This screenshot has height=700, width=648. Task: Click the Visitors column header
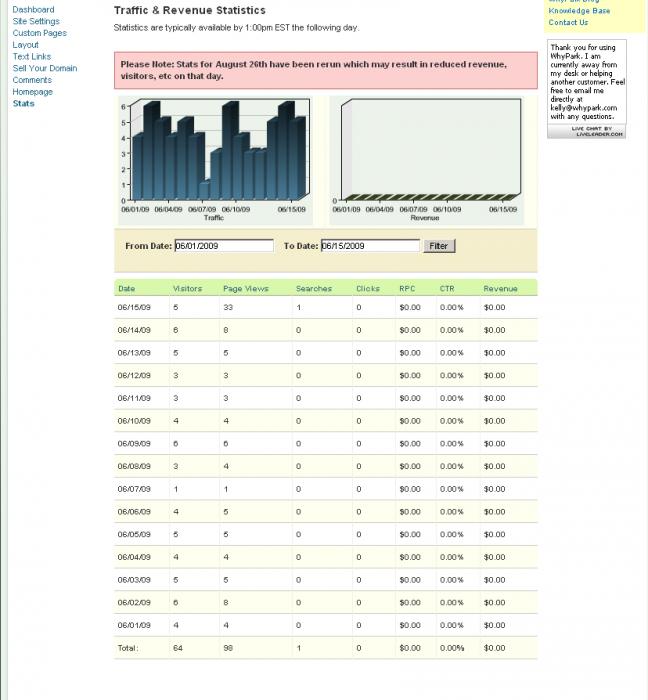[x=187, y=288]
